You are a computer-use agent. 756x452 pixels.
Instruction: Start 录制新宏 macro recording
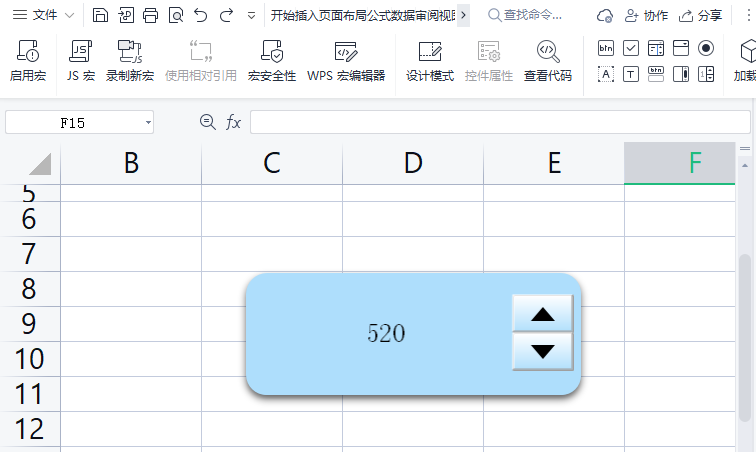click(x=130, y=60)
